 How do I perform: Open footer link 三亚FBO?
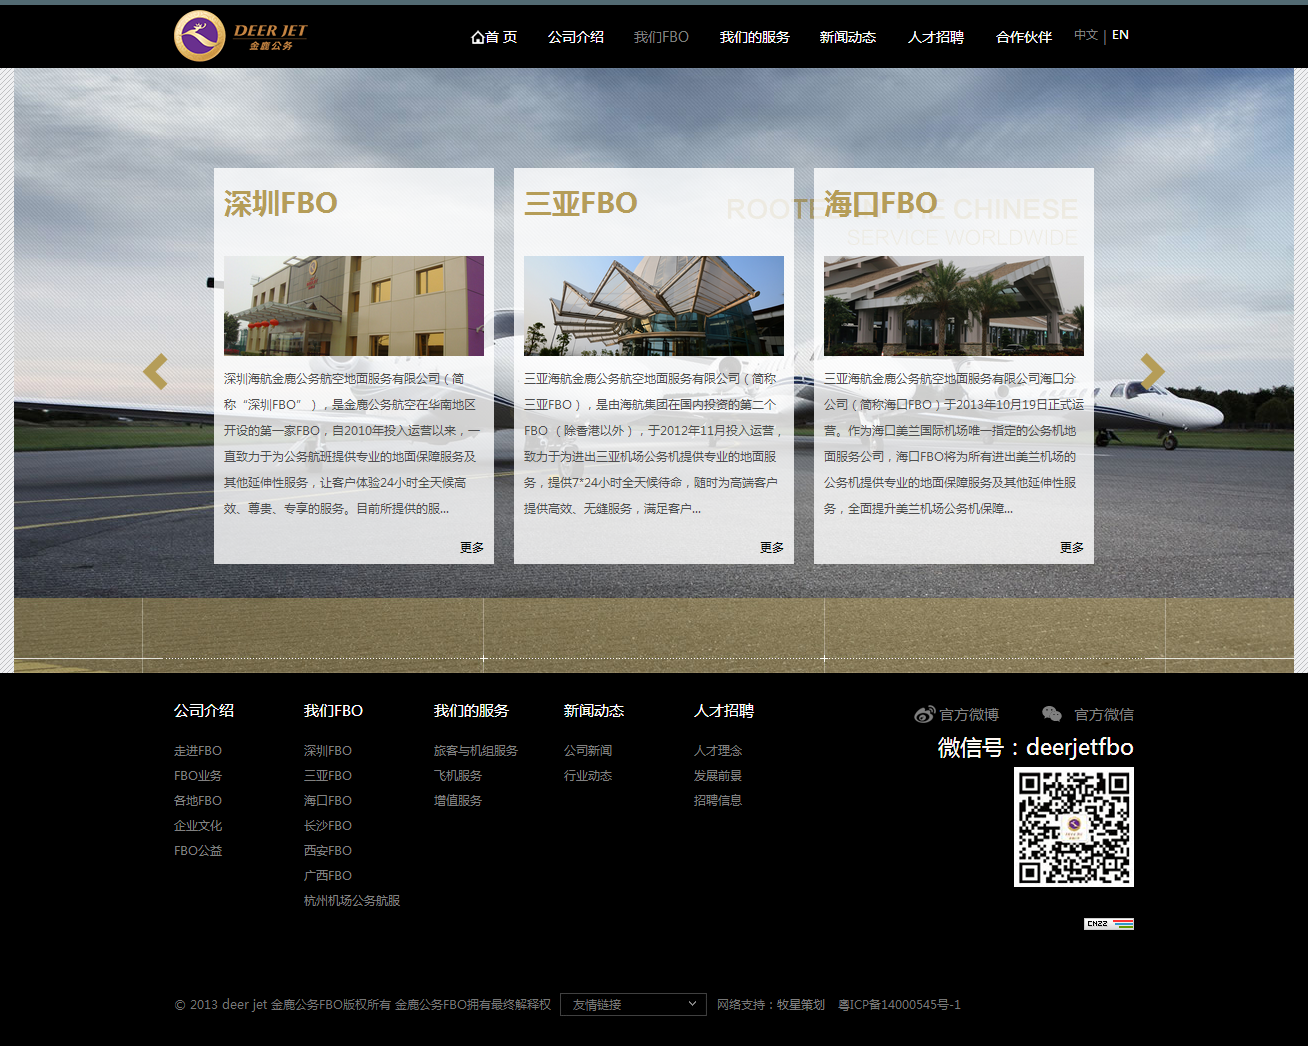click(328, 775)
